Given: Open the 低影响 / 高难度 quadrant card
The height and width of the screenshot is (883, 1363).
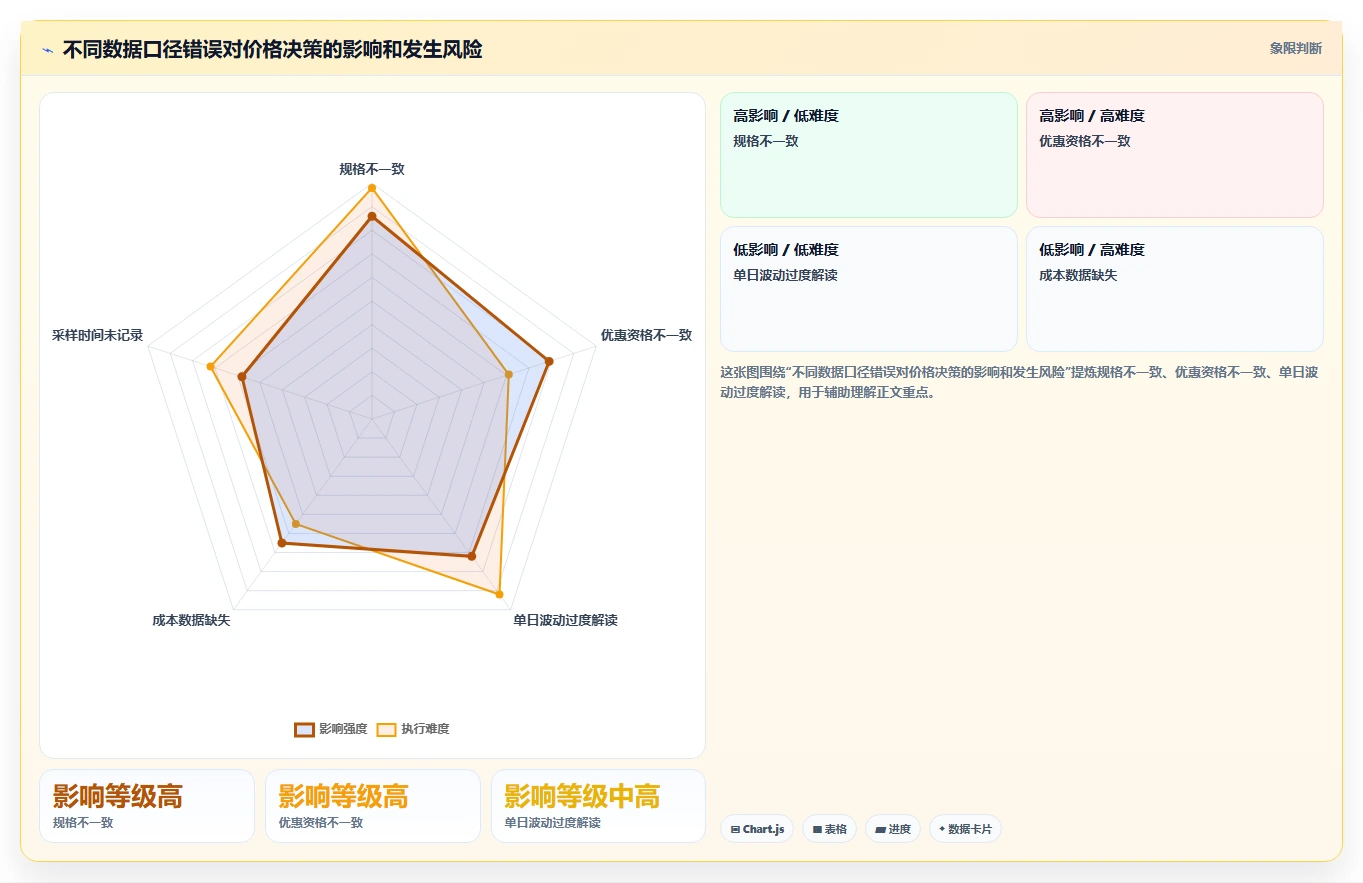Looking at the screenshot, I should tap(1174, 289).
